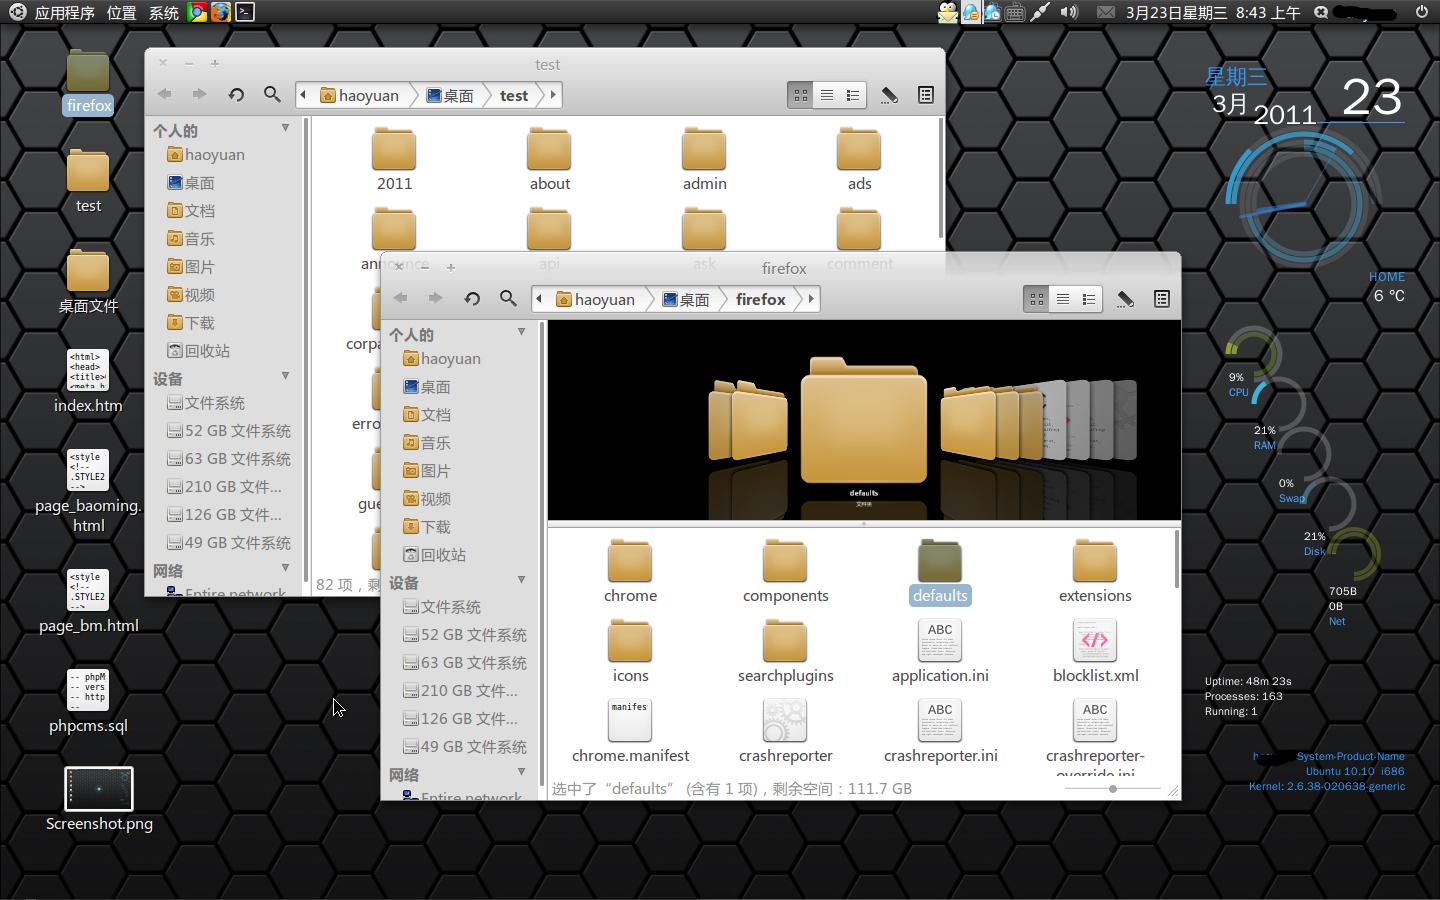Switch test window to icon view
This screenshot has width=1440, height=900.
click(801, 95)
